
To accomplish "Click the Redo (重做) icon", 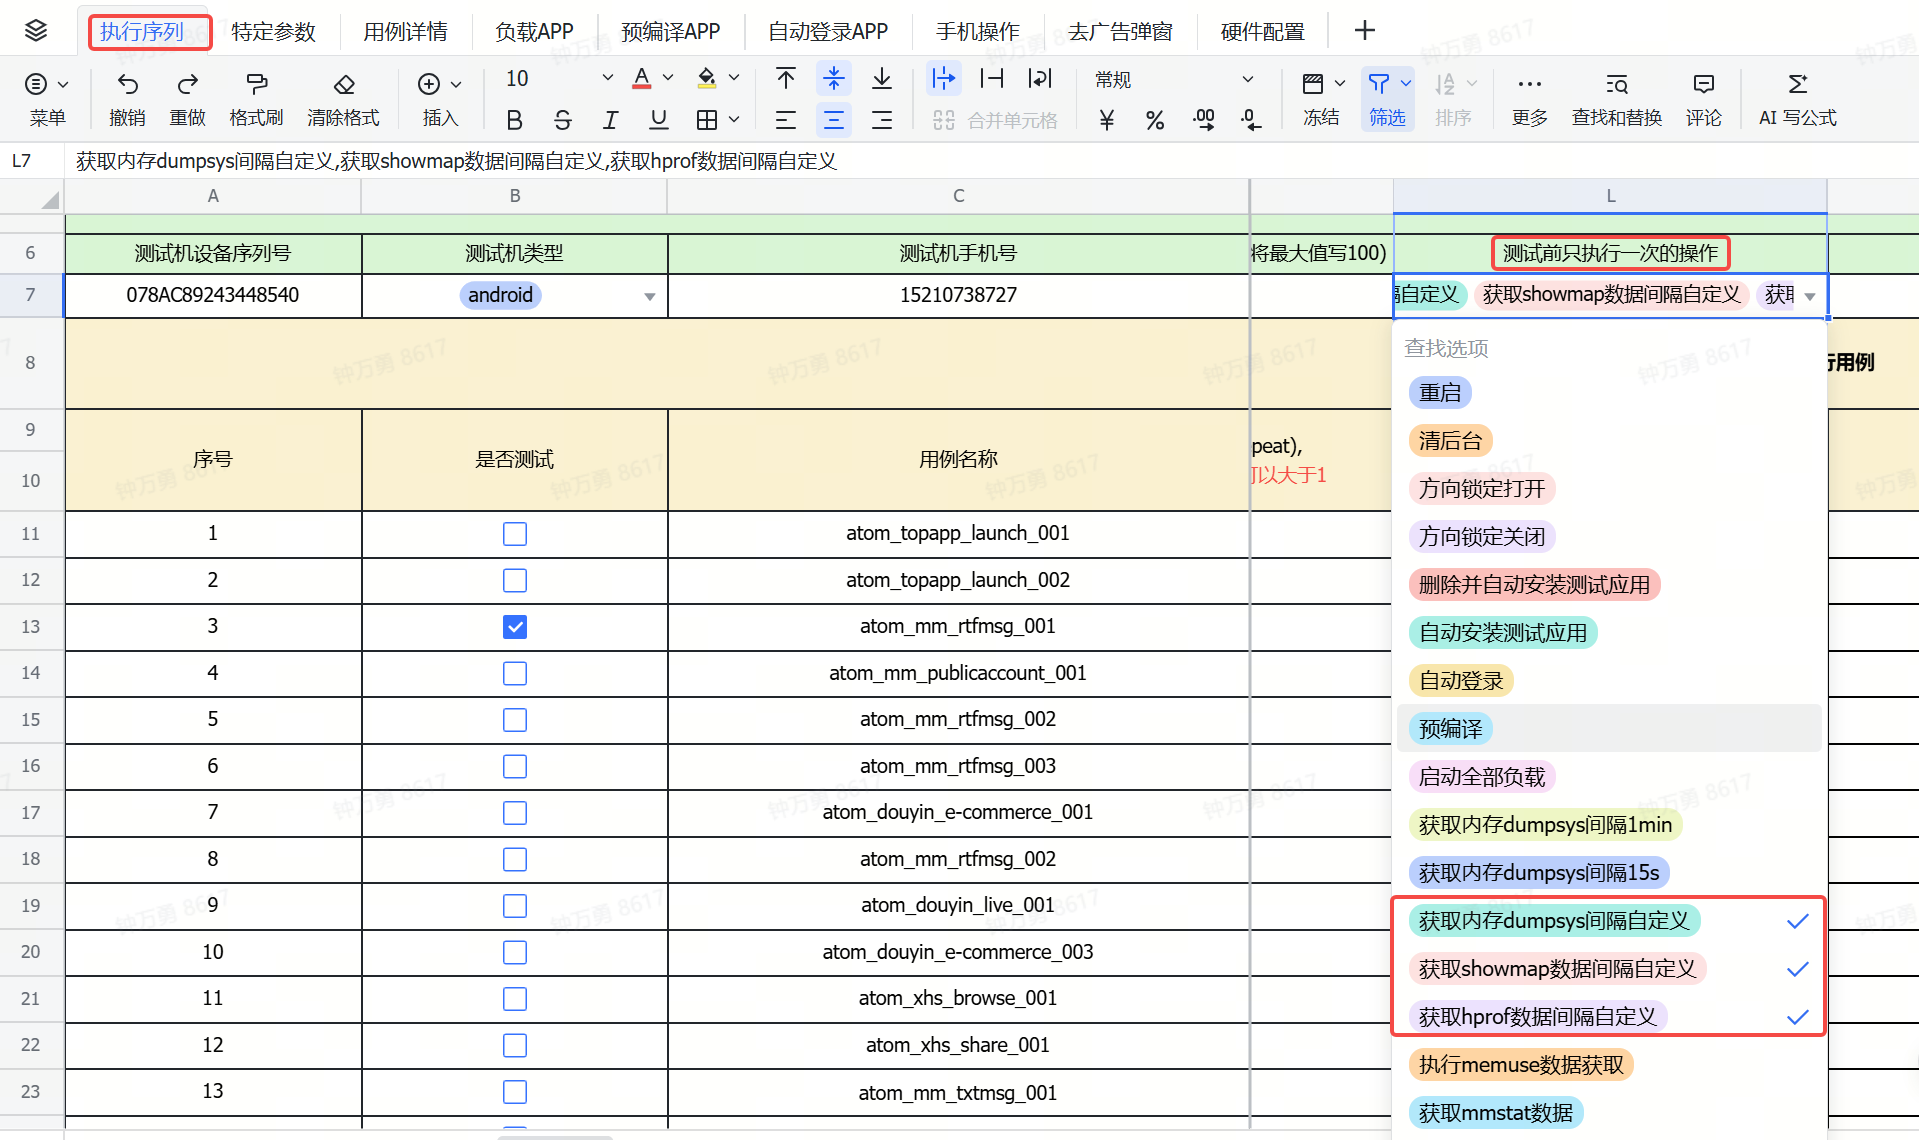I will point(187,83).
